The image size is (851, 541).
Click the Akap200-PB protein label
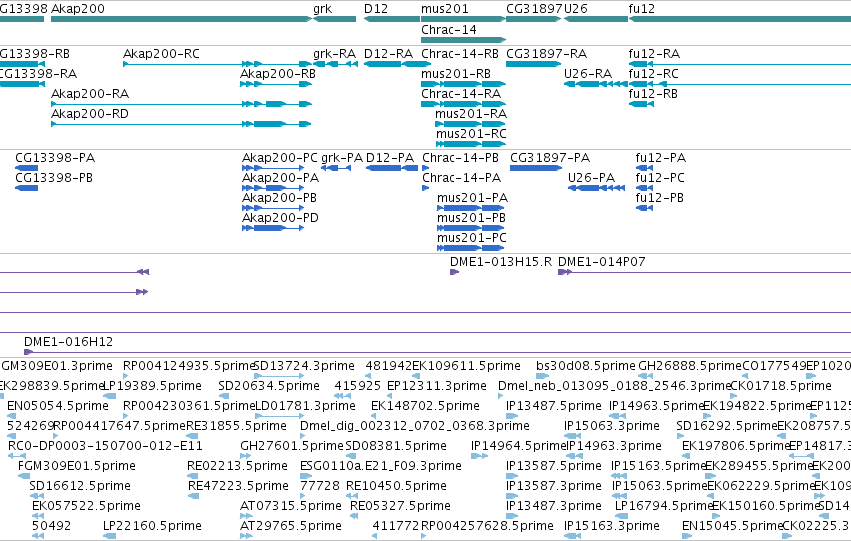click(x=280, y=198)
